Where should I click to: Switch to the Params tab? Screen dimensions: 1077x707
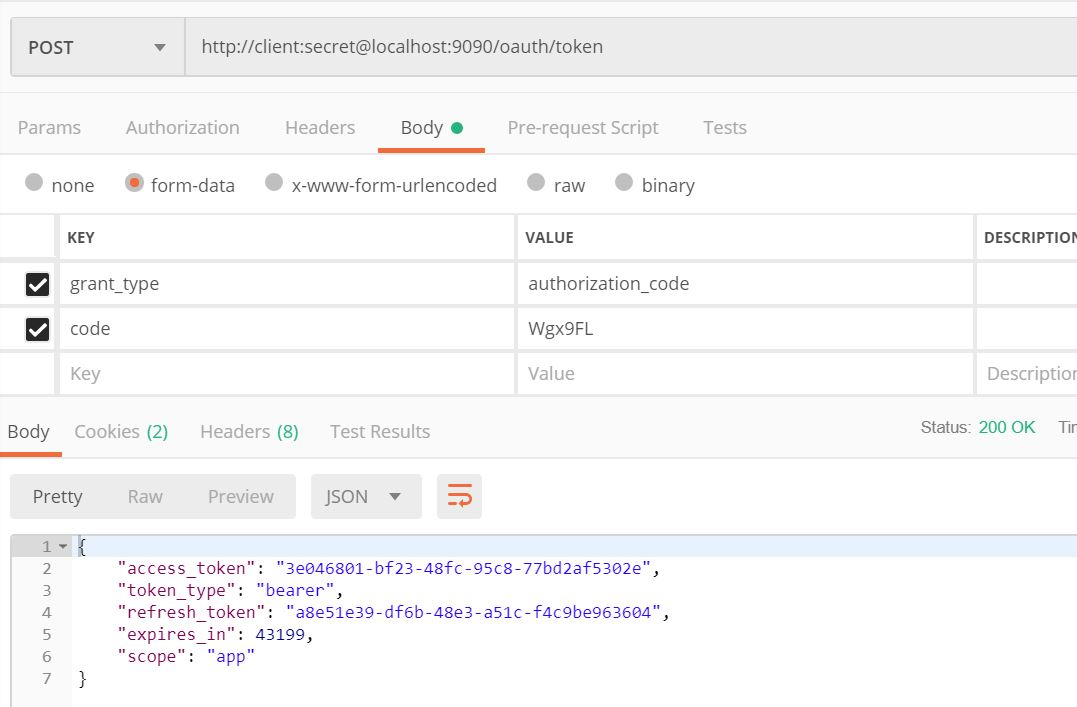[x=49, y=128]
